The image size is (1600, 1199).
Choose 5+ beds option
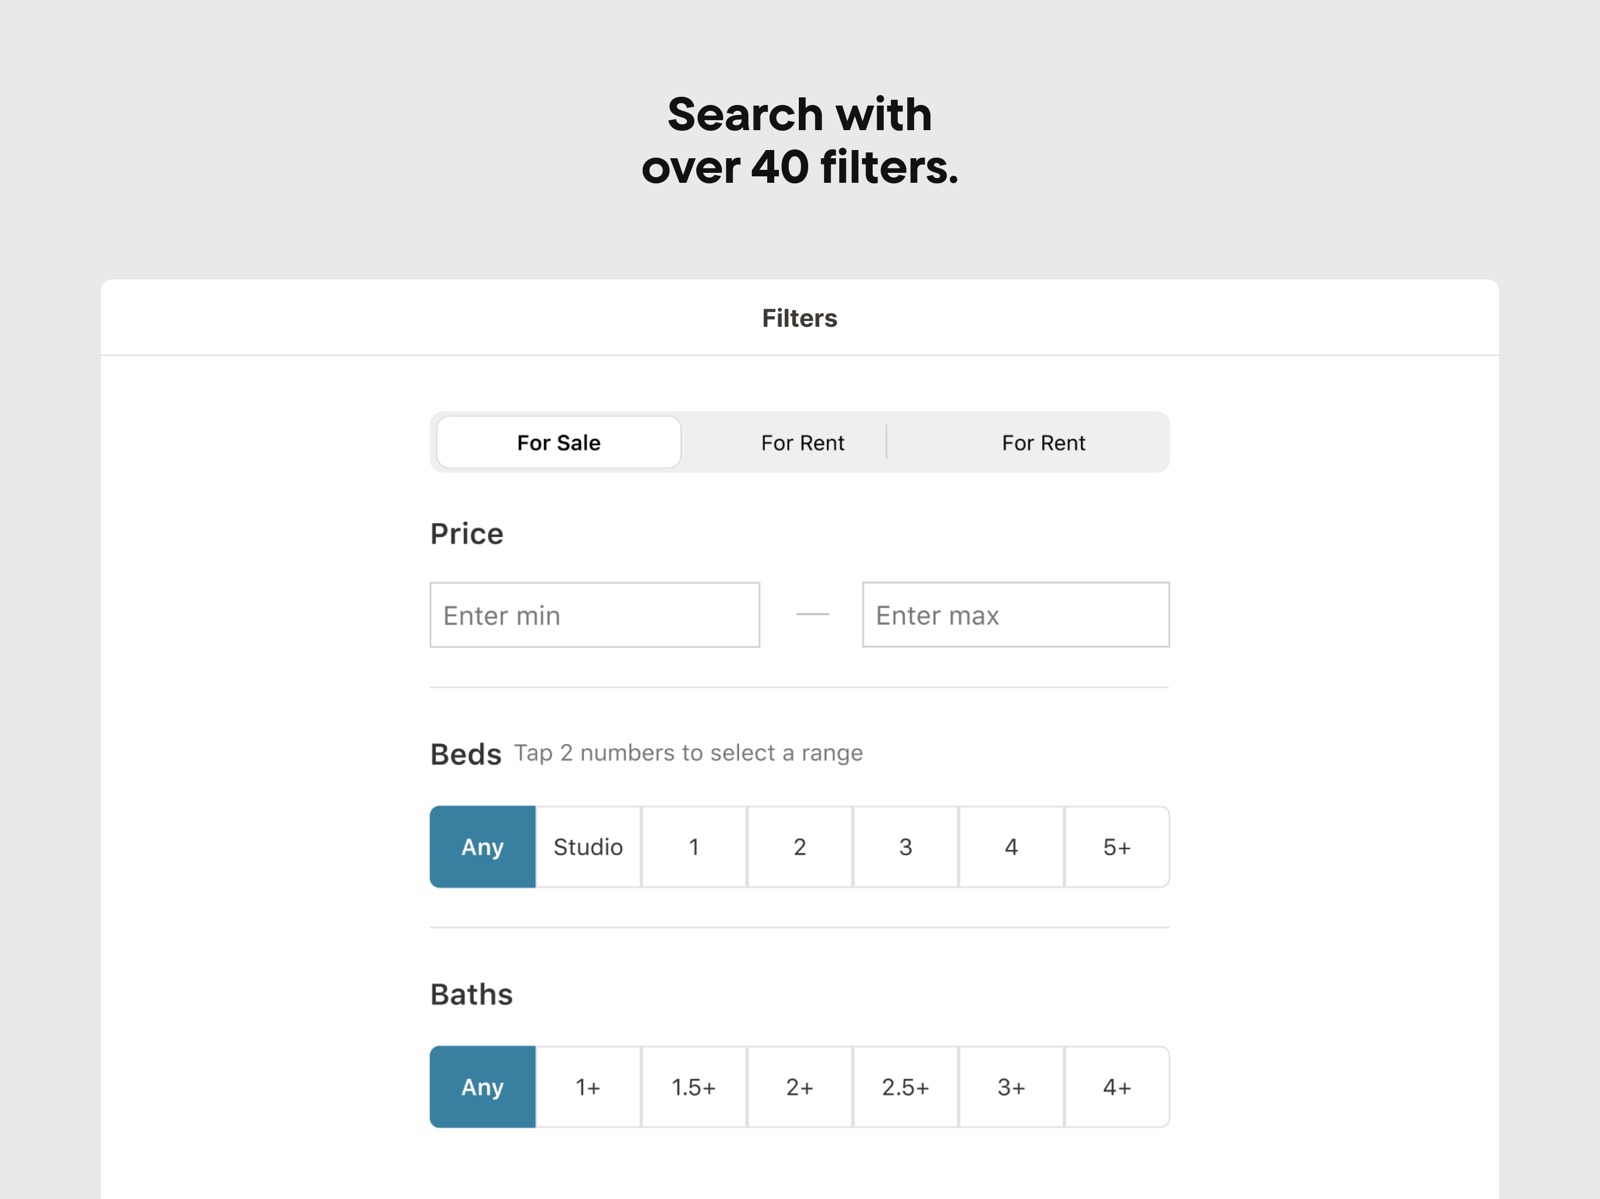pos(1117,847)
